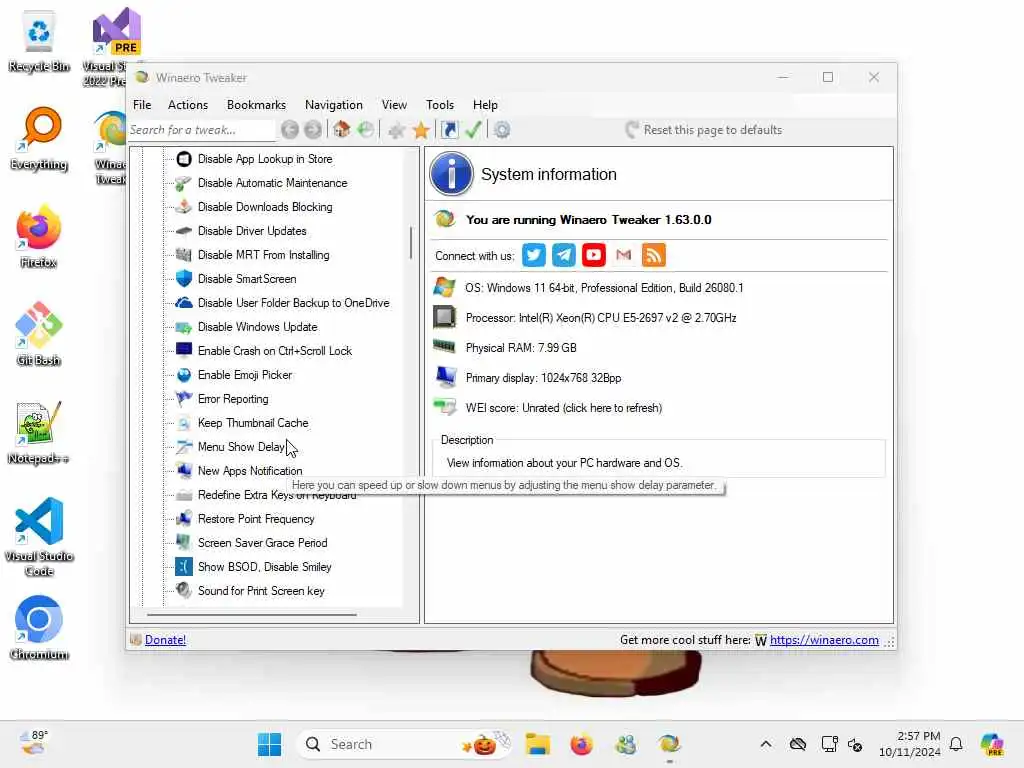1024x768 pixels.
Task: Open the Navigation menu
Action: [334, 105]
